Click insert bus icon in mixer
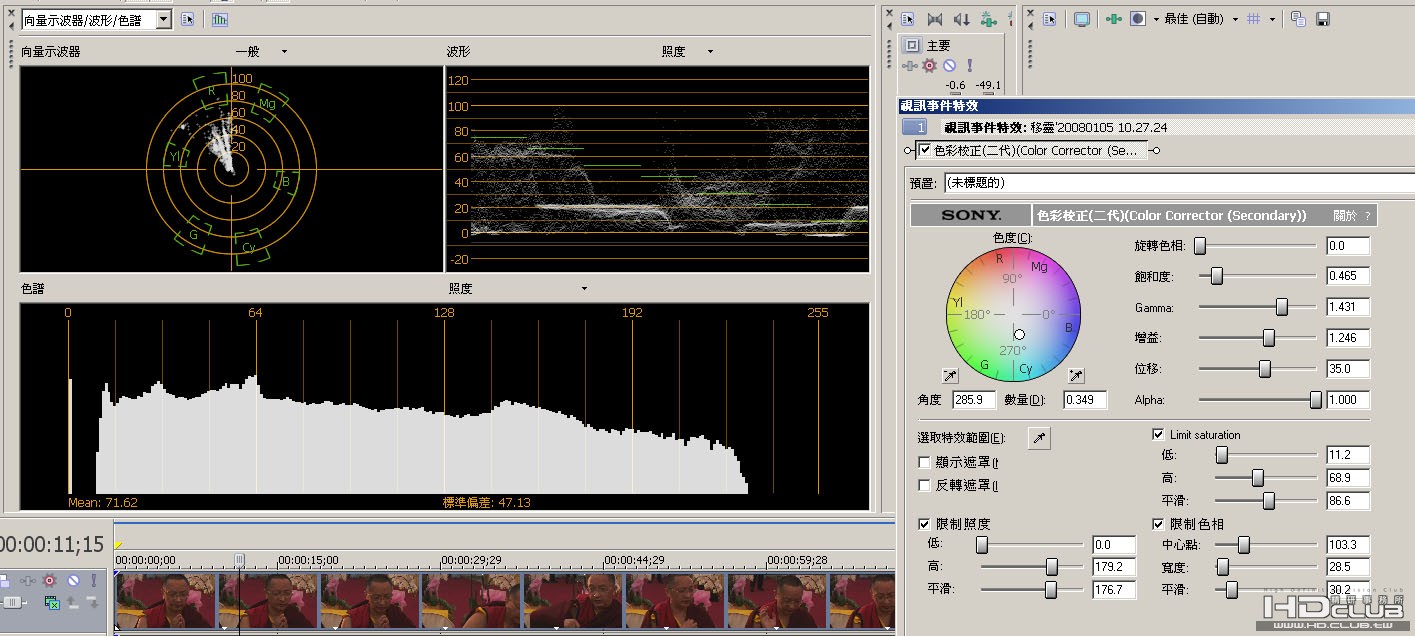Image resolution: width=1415 pixels, height=636 pixels. click(x=989, y=19)
